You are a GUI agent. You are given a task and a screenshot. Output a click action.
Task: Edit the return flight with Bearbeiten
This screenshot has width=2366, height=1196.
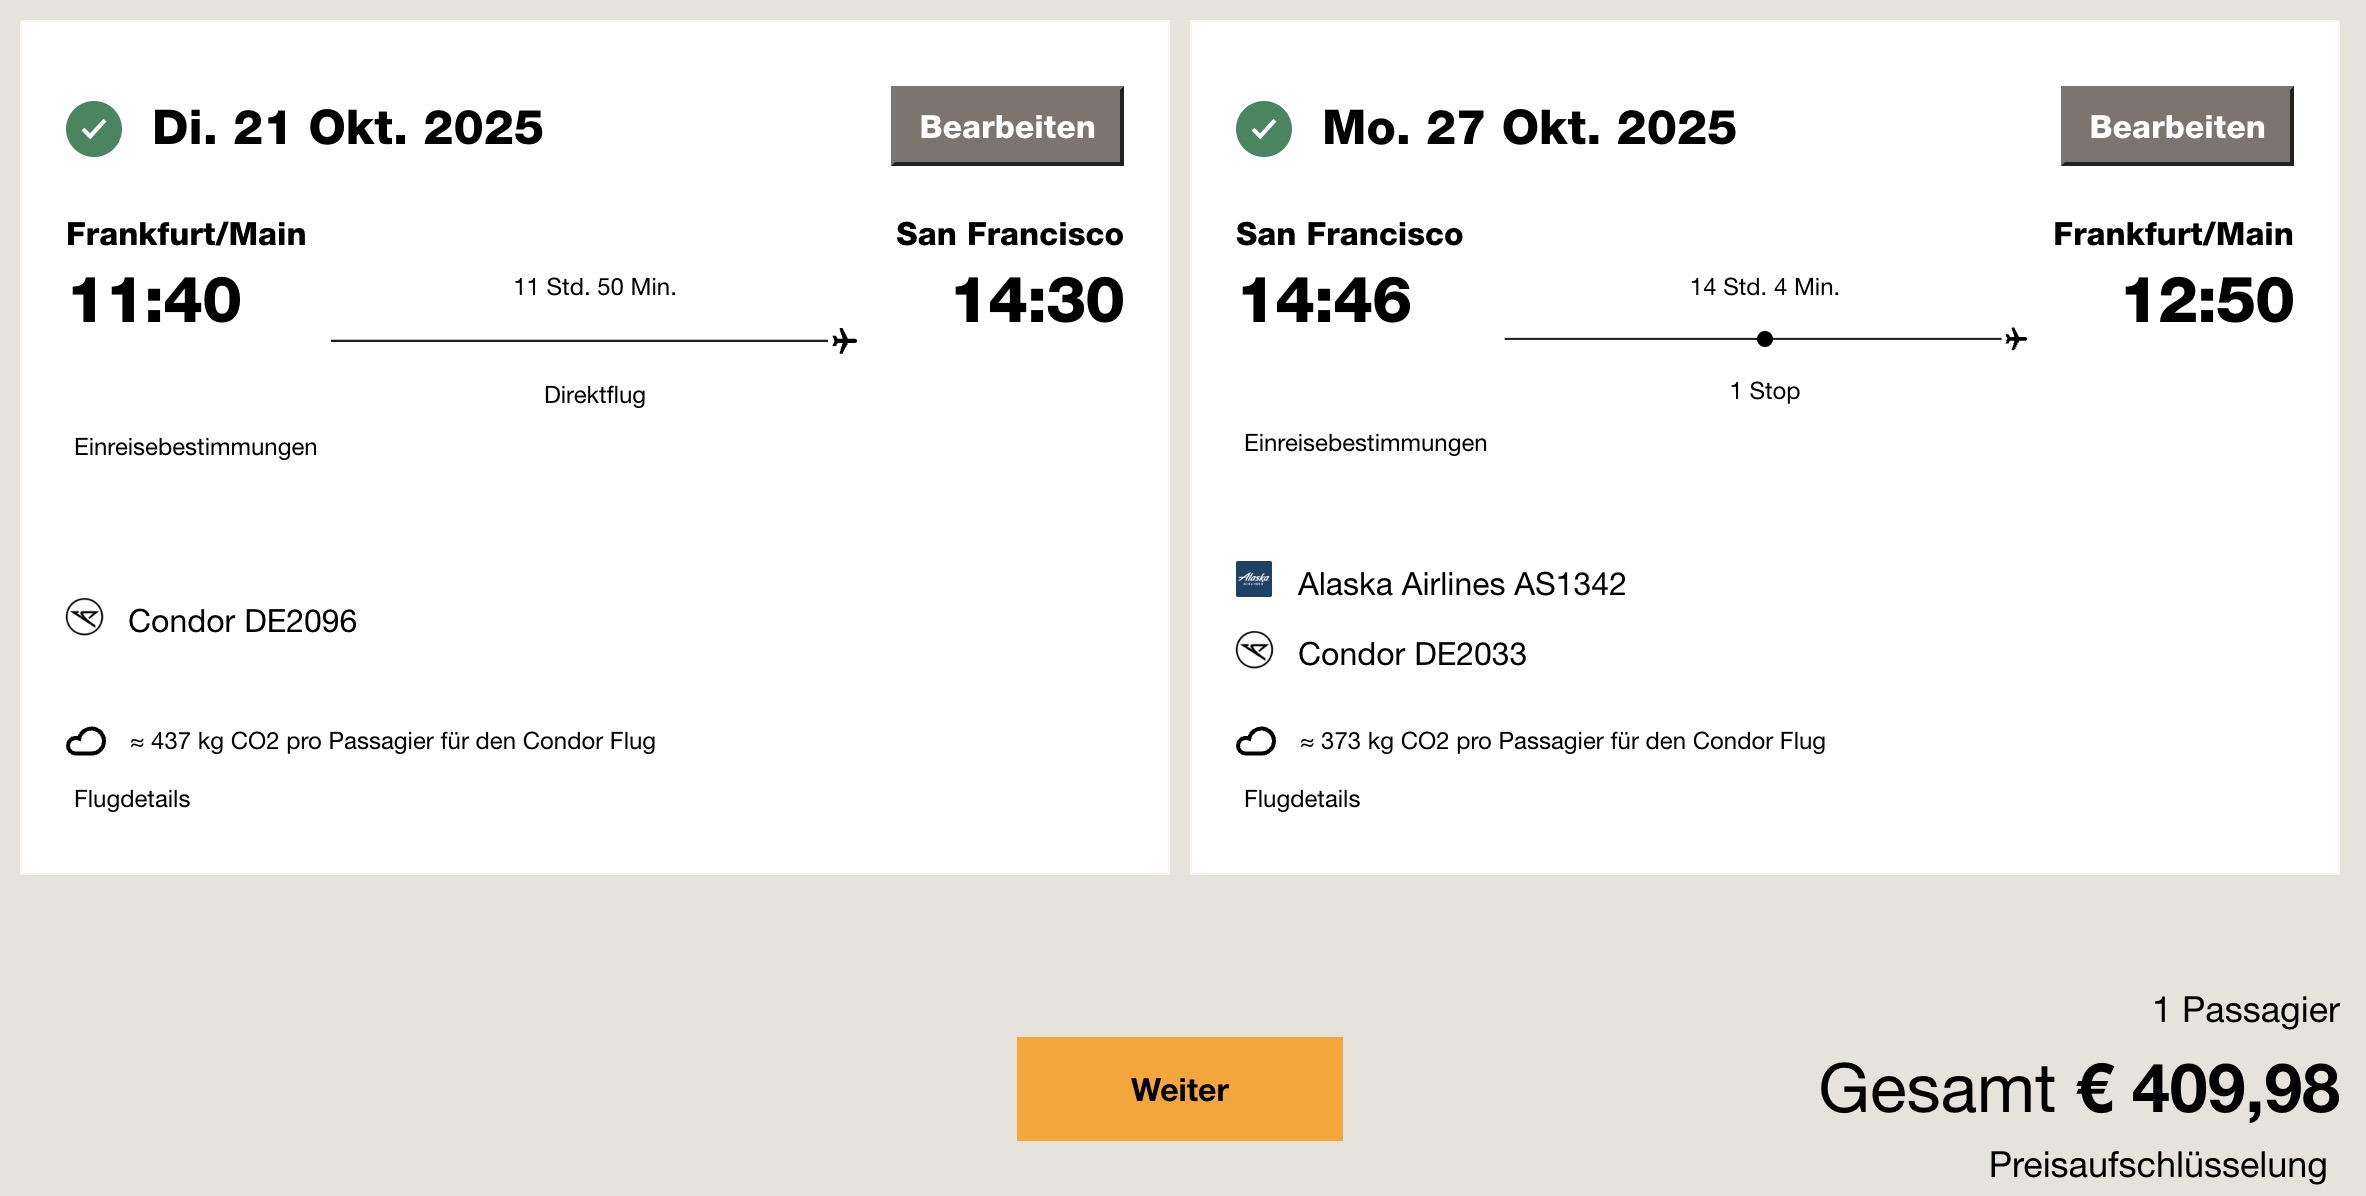2177,126
